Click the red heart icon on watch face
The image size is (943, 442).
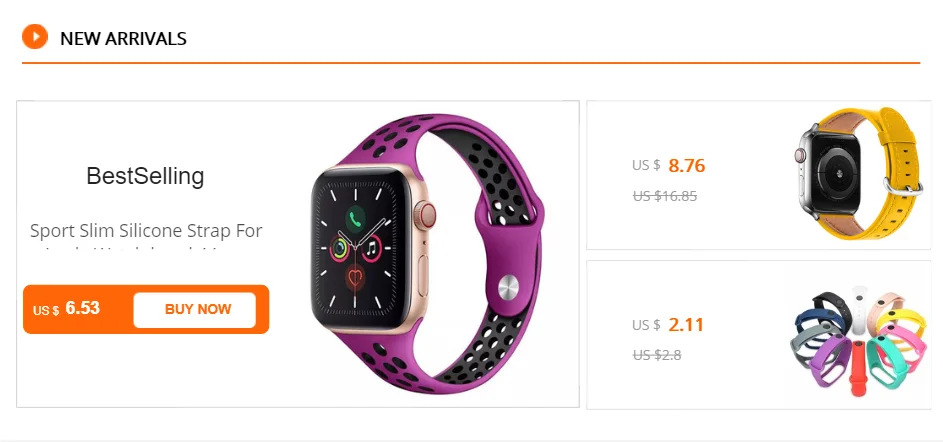pos(355,278)
